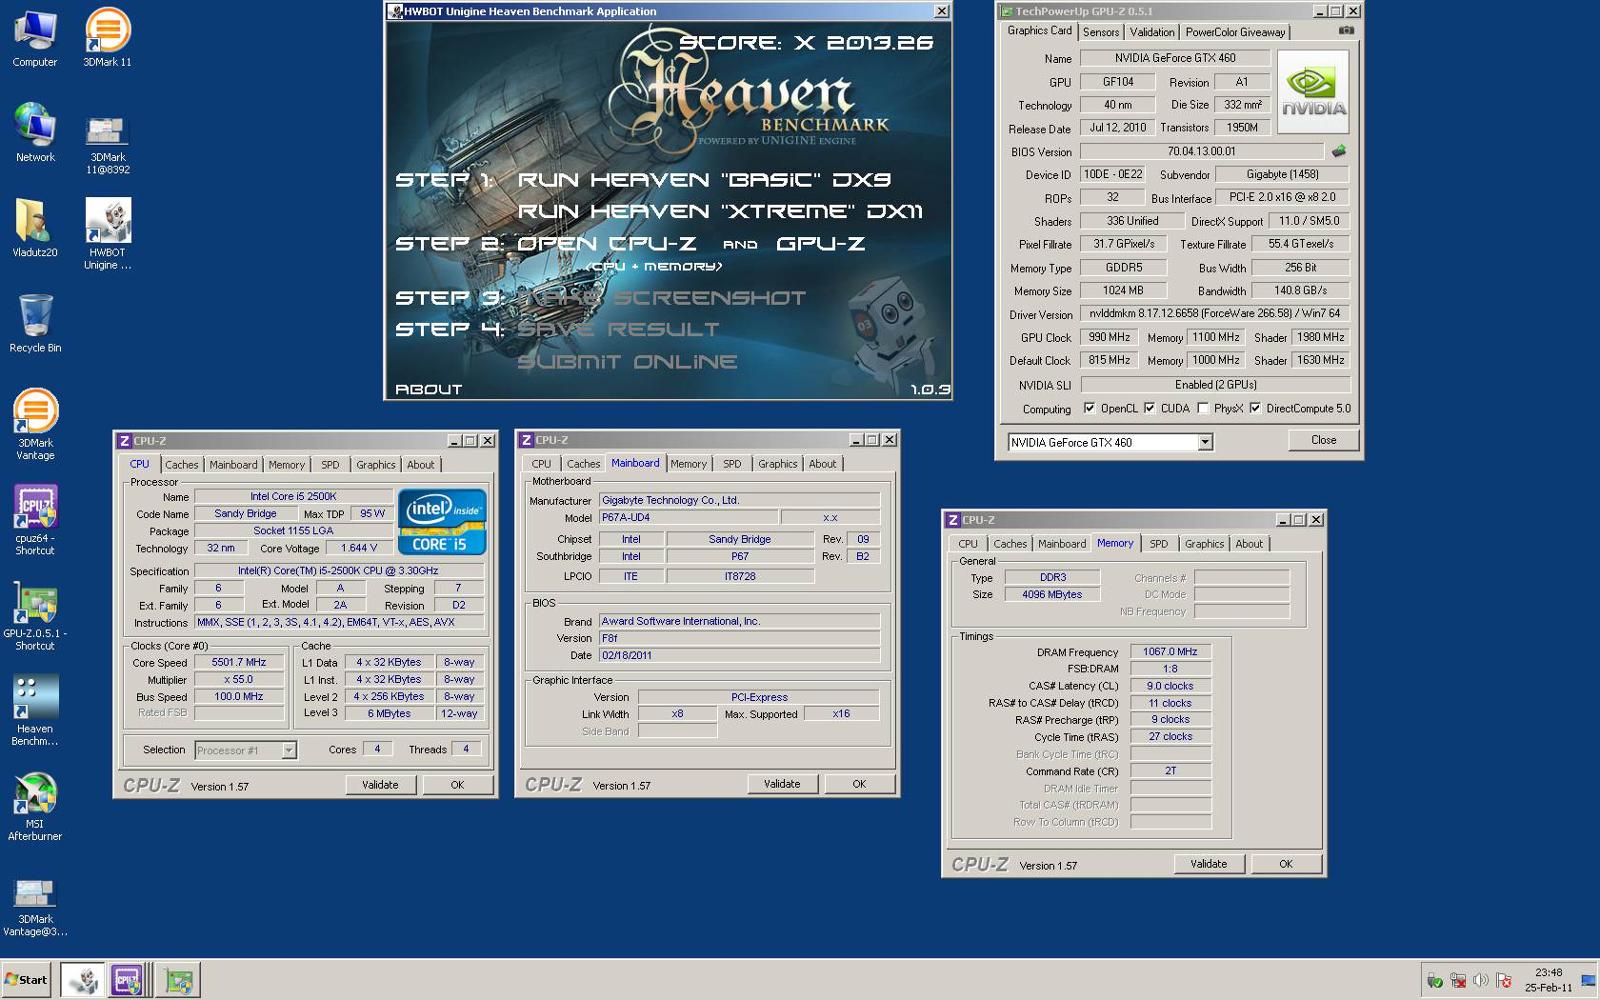Click Close button in GPU-Z

coord(1323,440)
